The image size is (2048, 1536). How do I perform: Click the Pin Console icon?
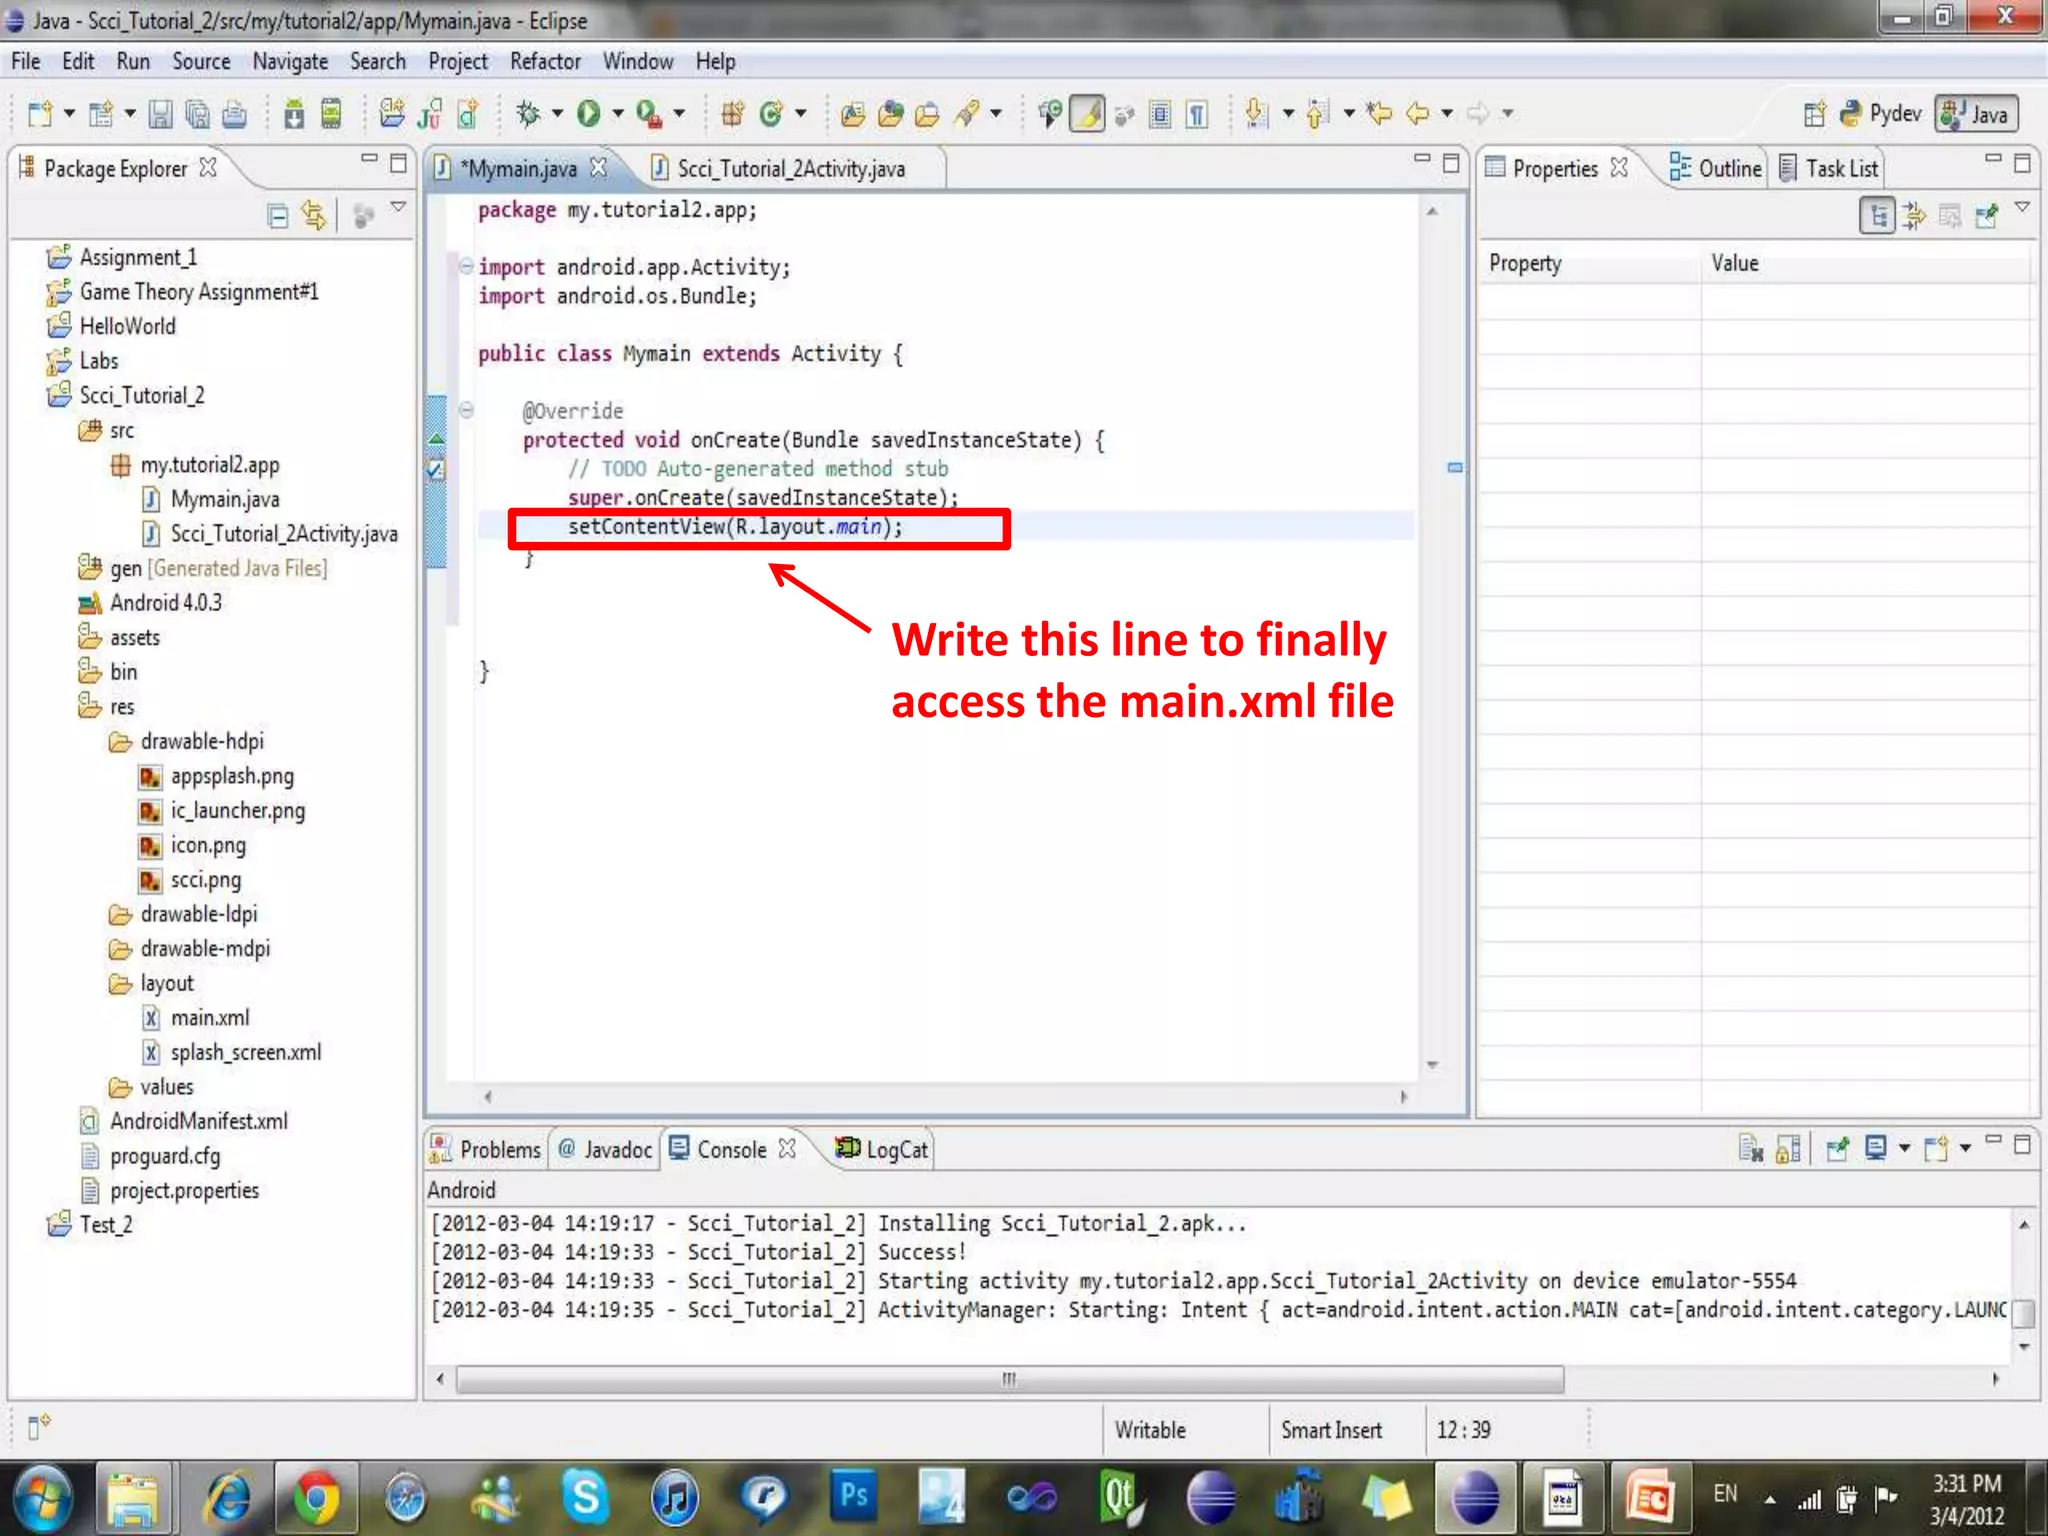[x=1837, y=1149]
